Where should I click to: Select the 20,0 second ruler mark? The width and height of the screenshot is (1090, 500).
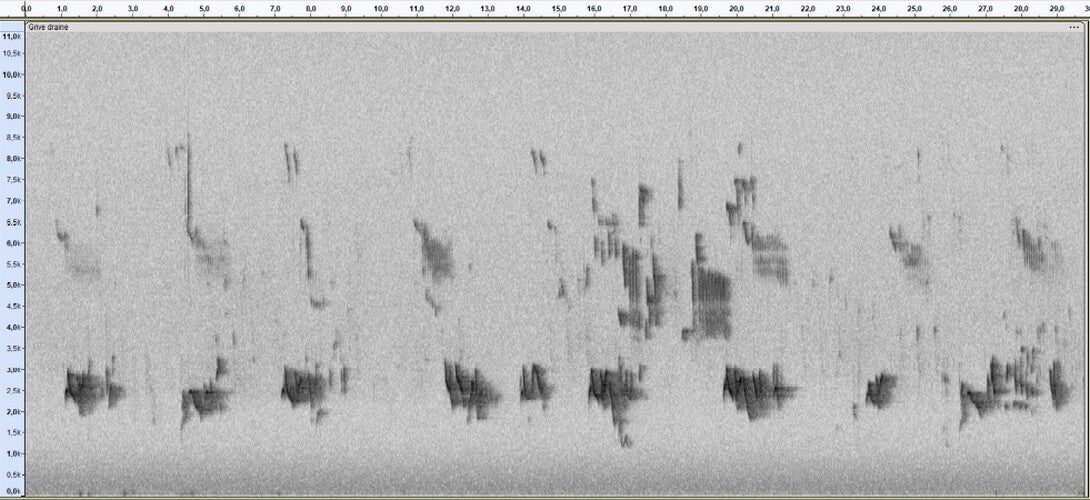point(736,9)
